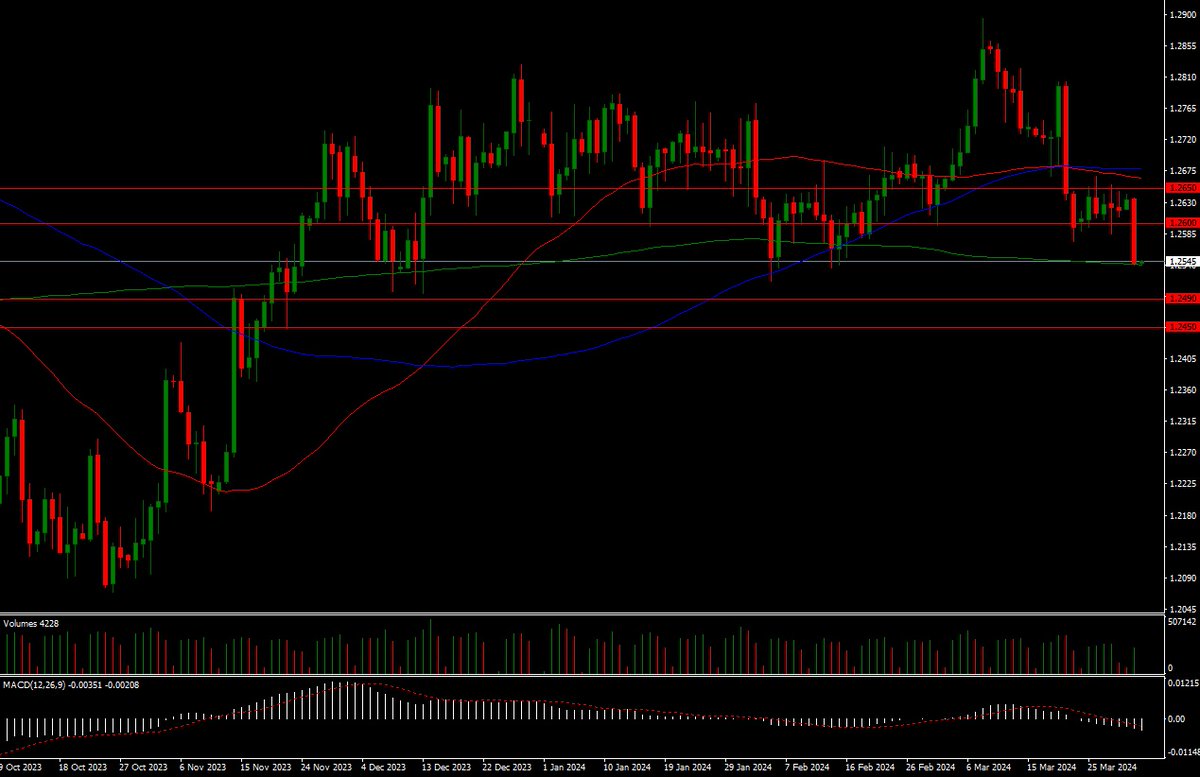This screenshot has width=1200, height=777.
Task: Click the 25 Mar 2024 date label
Action: click(1112, 768)
